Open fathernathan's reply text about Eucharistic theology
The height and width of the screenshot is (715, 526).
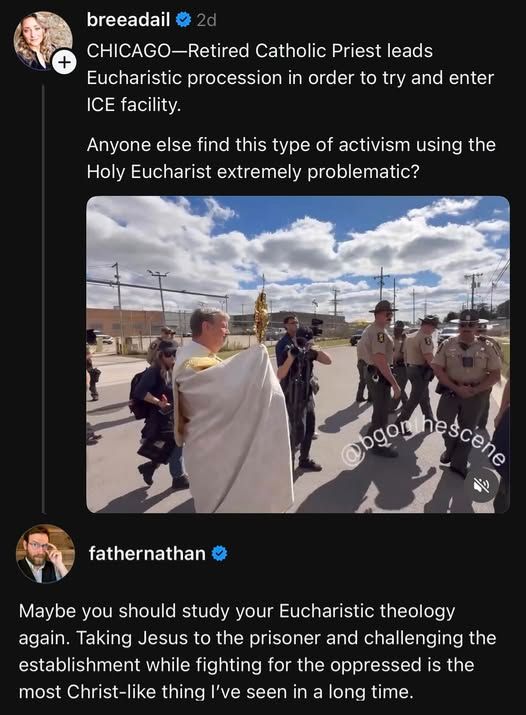(257, 651)
